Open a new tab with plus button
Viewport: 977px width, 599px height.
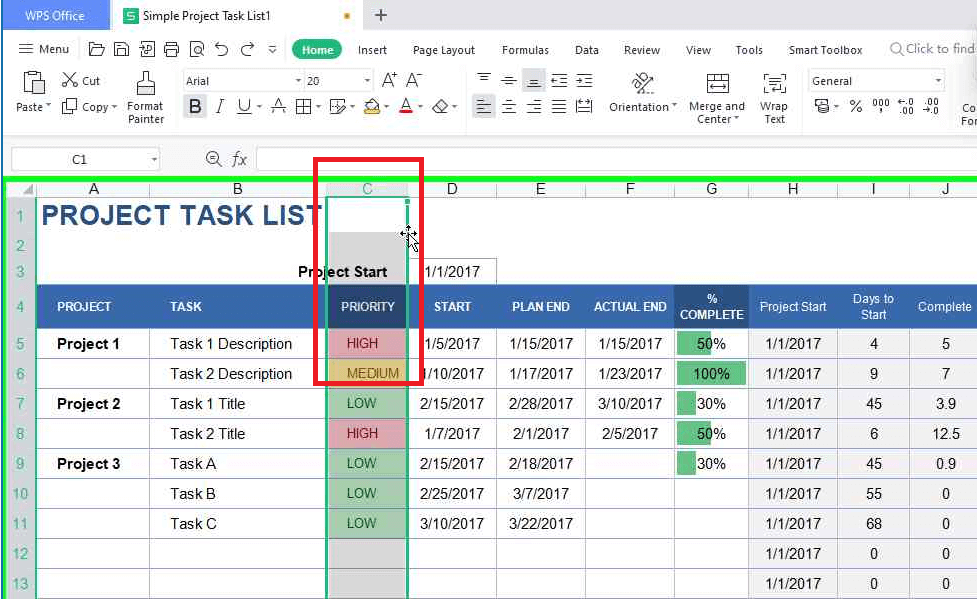[380, 15]
